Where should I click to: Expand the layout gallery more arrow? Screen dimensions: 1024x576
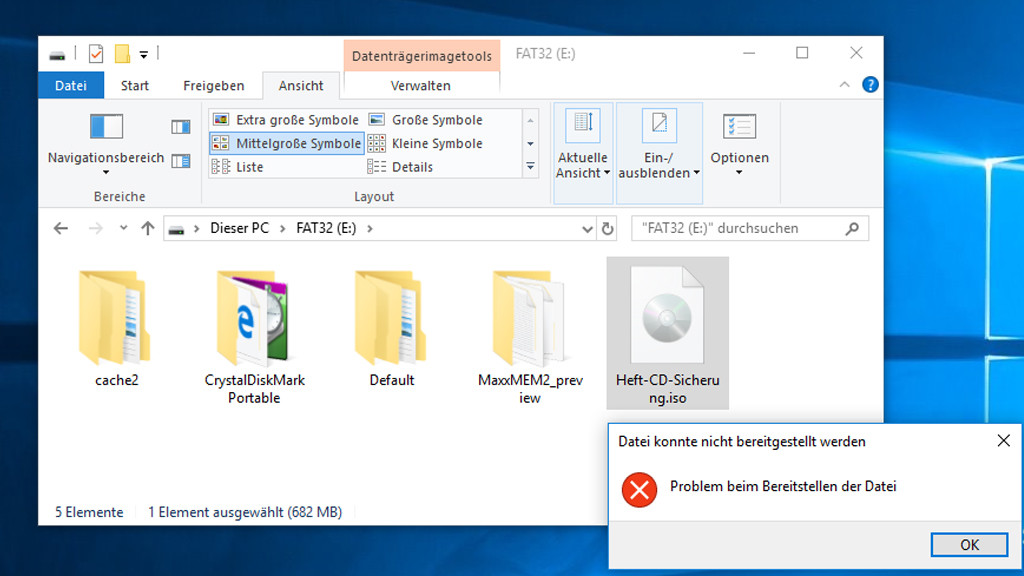pos(530,167)
